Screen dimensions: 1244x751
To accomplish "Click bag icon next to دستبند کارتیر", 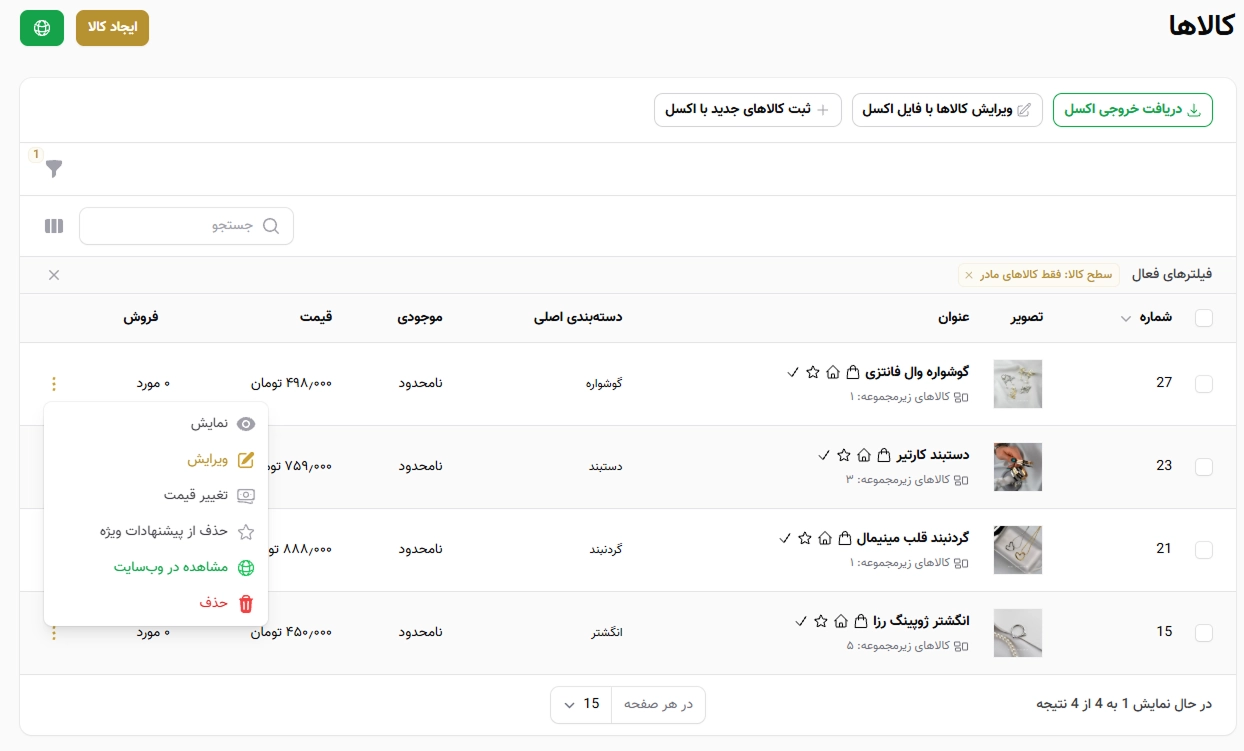I will click(x=883, y=455).
